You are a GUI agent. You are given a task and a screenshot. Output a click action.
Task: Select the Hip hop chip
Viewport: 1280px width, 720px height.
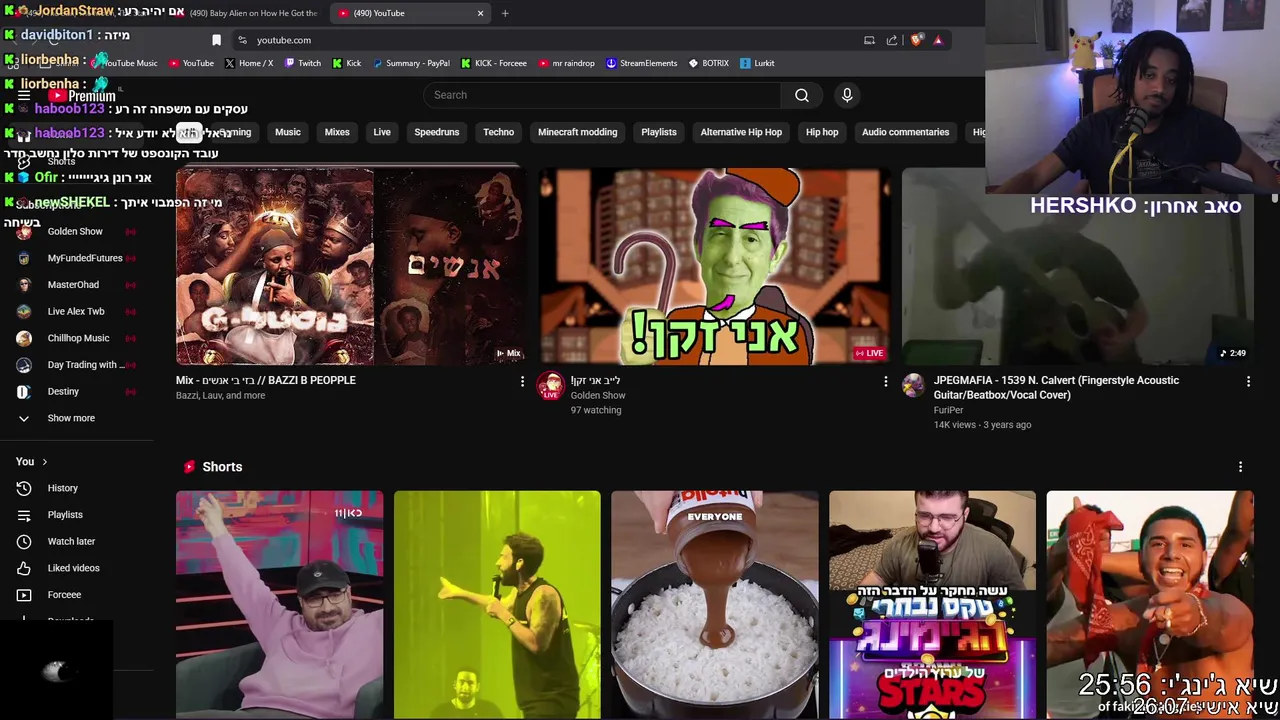pyautogui.click(x=822, y=132)
